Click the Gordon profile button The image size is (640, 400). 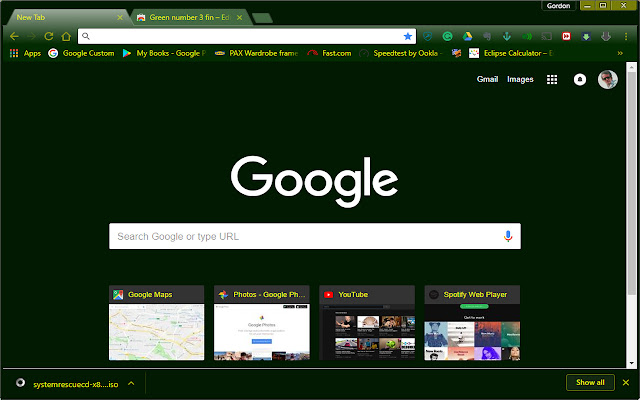[x=558, y=6]
